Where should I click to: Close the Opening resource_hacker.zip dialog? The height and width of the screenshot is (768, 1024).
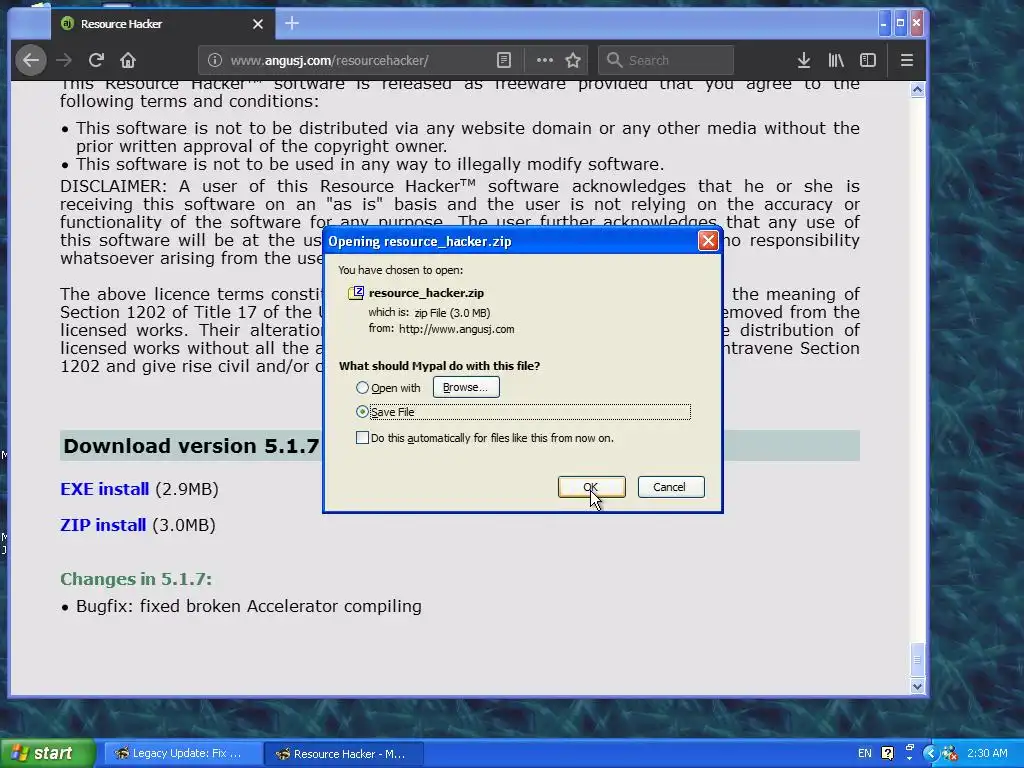(708, 241)
